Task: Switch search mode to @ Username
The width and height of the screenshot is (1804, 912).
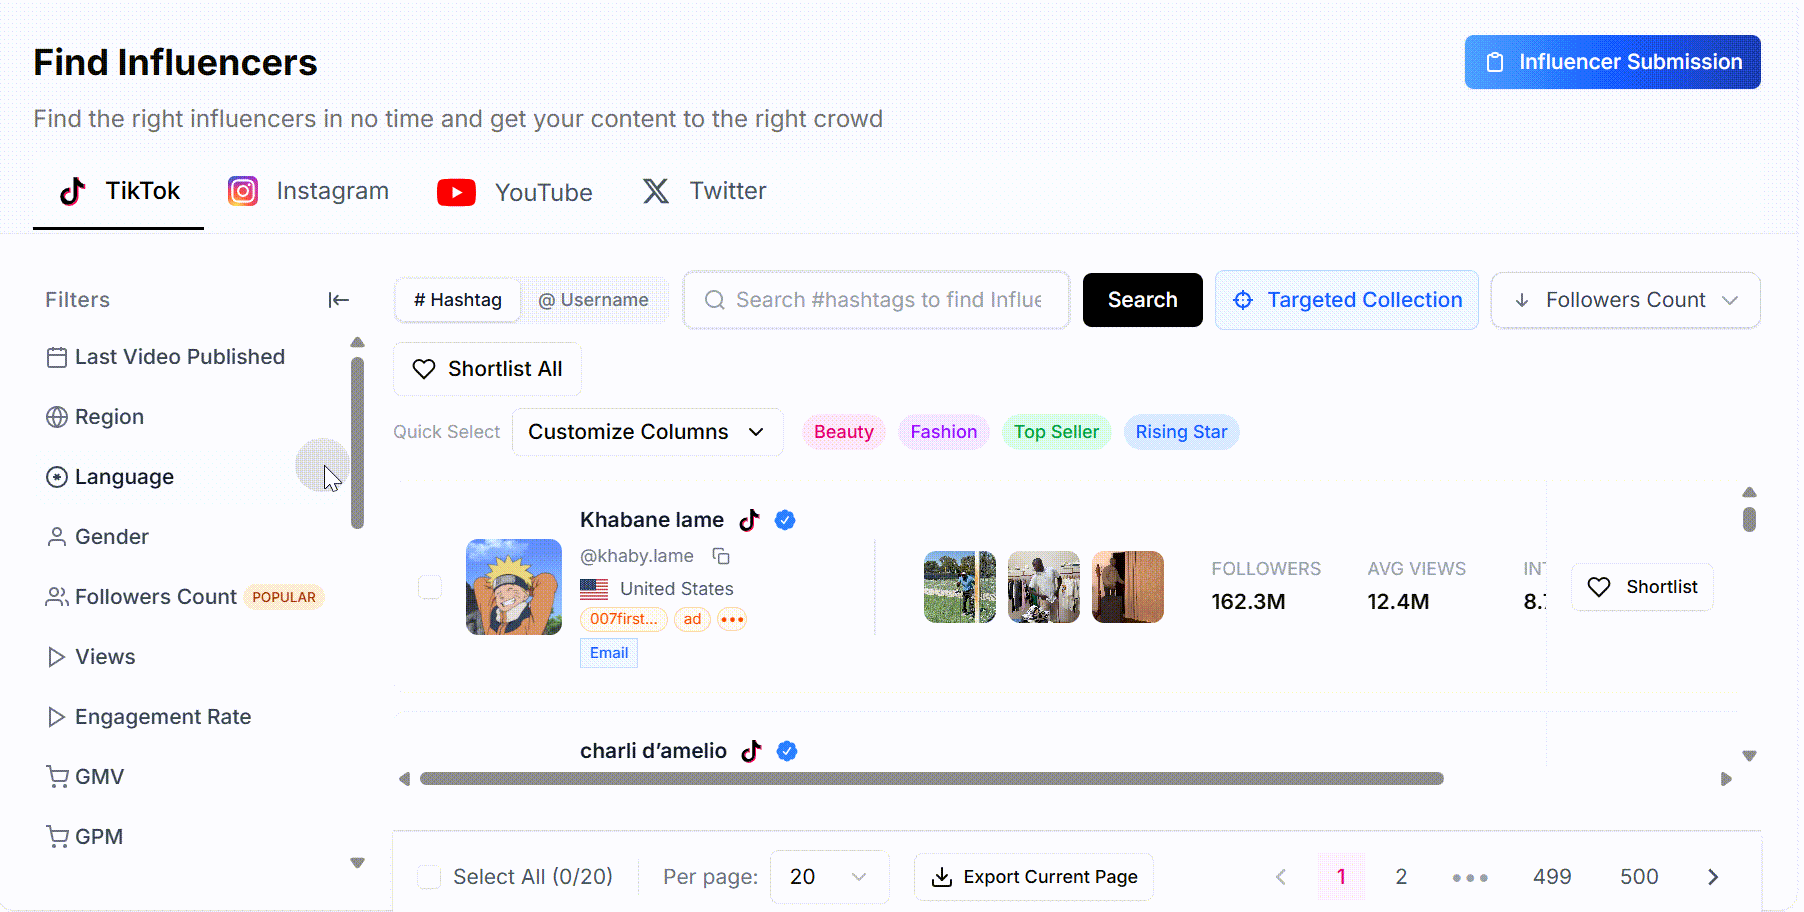Action: 593,300
